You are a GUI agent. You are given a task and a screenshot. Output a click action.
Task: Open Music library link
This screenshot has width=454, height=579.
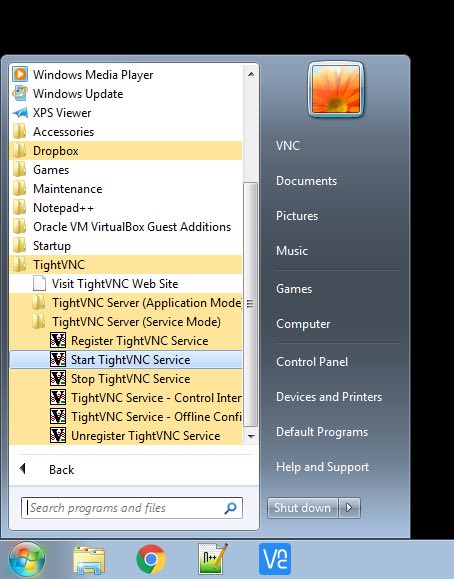coord(292,251)
